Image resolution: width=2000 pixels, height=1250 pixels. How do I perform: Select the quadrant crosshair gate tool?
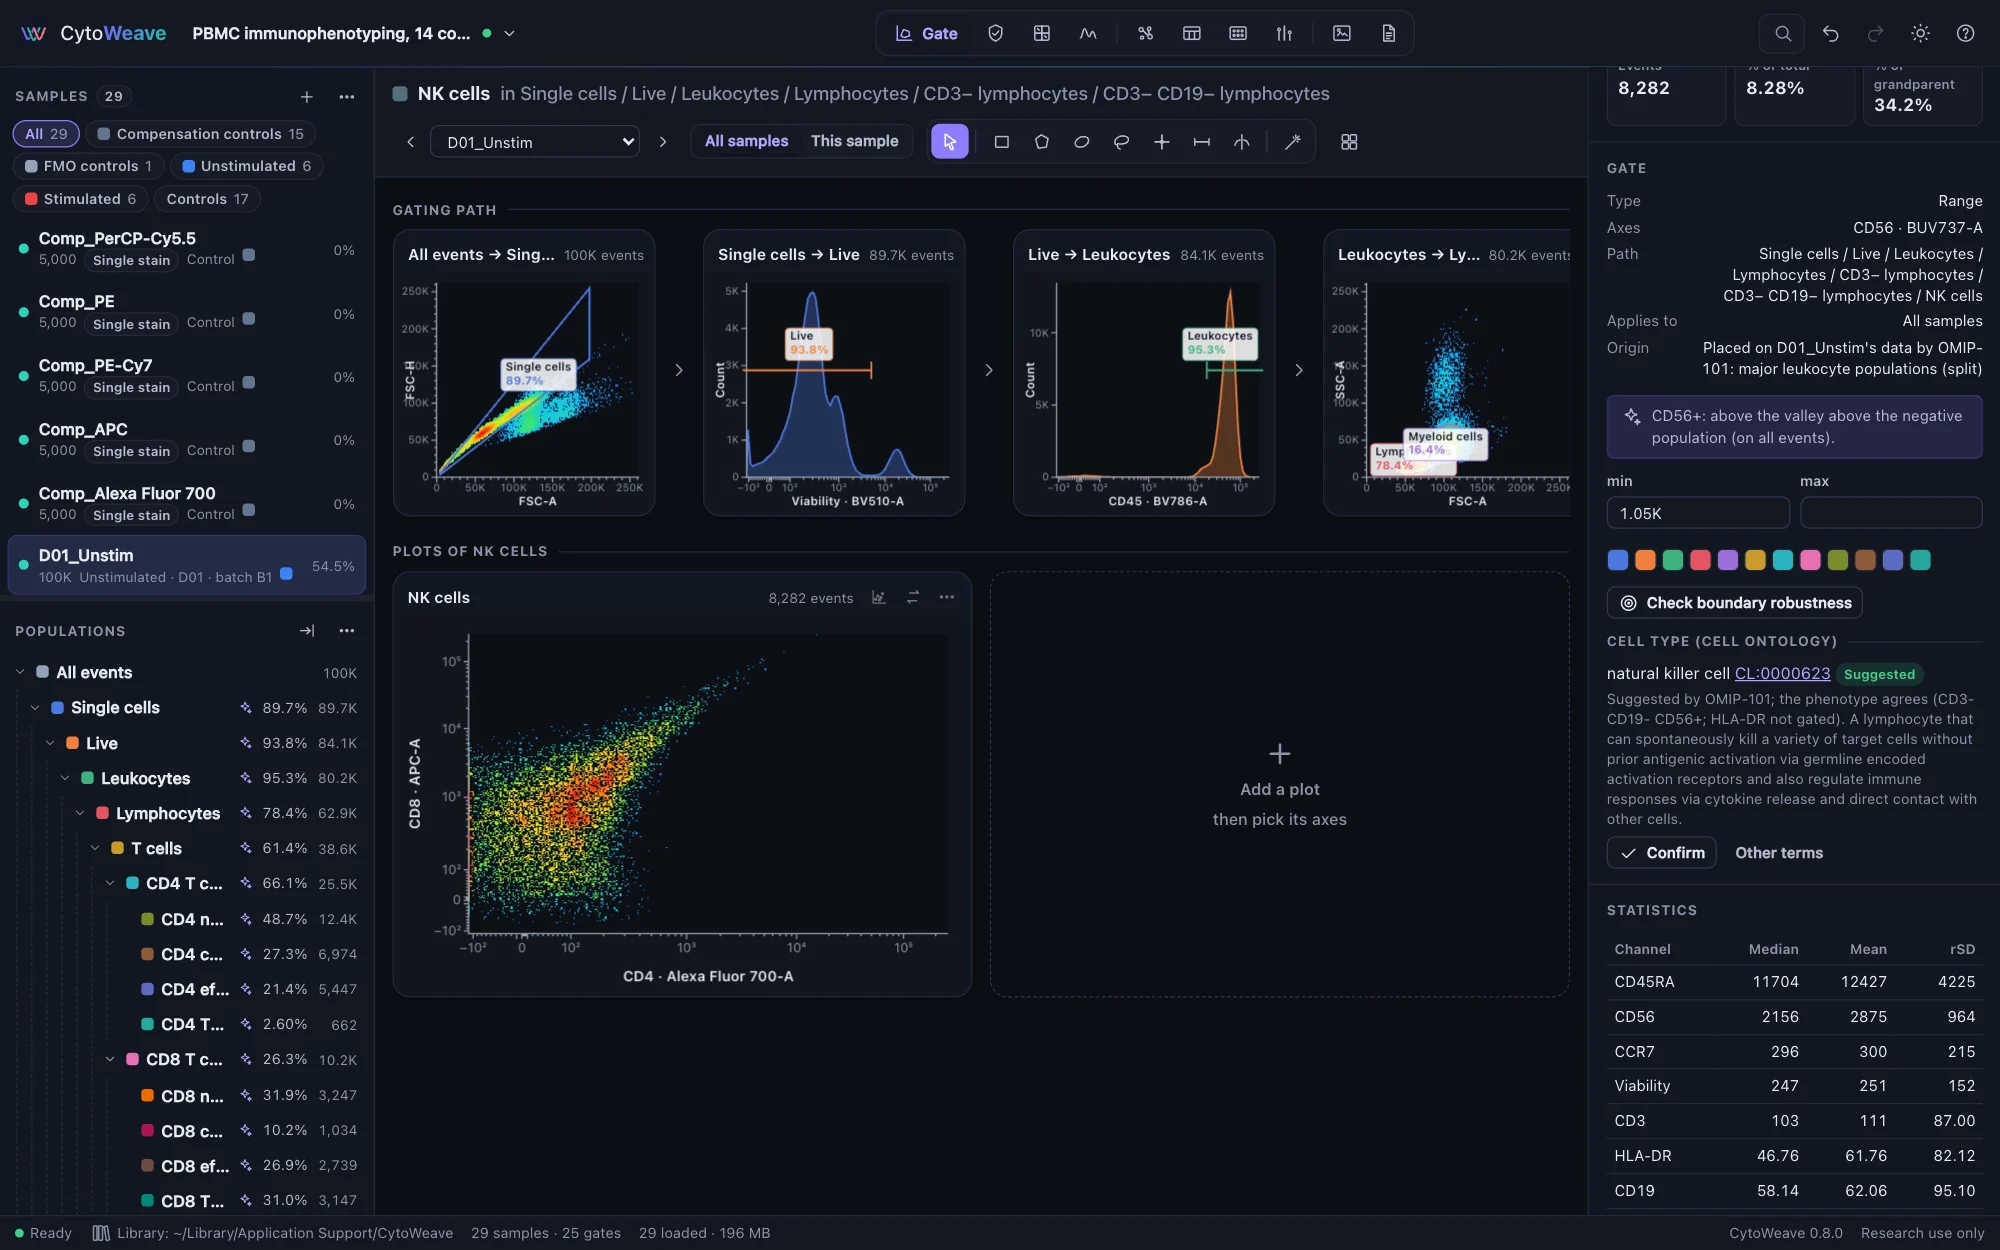tap(1161, 142)
